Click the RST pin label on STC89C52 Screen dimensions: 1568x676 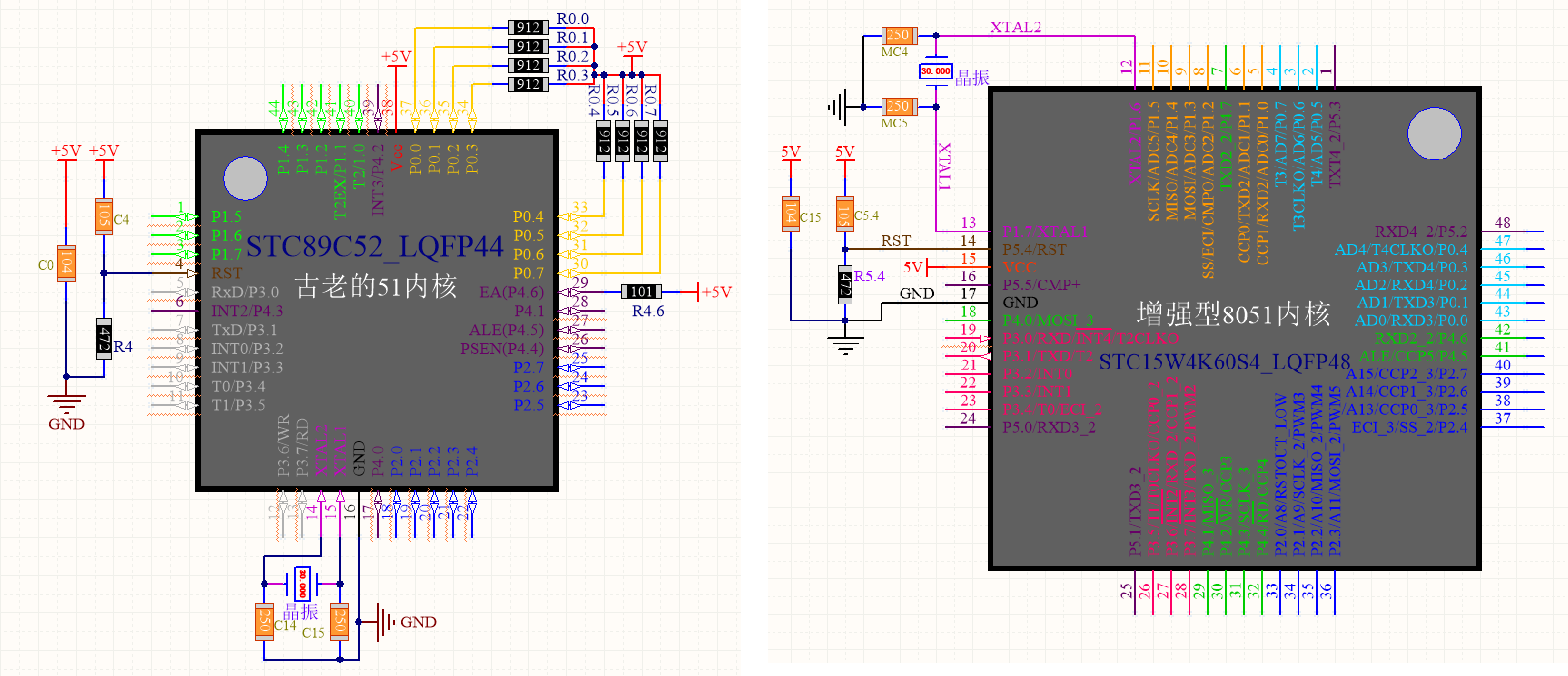pos(227,272)
